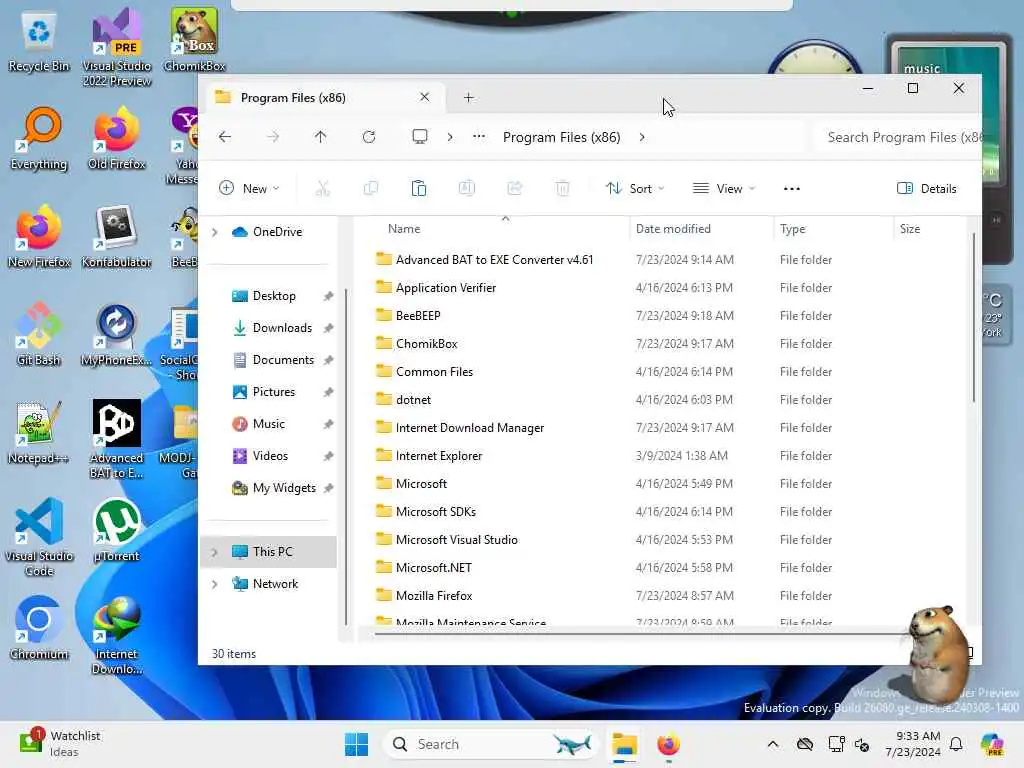Select the Microsoft.NET folder

[434, 568]
